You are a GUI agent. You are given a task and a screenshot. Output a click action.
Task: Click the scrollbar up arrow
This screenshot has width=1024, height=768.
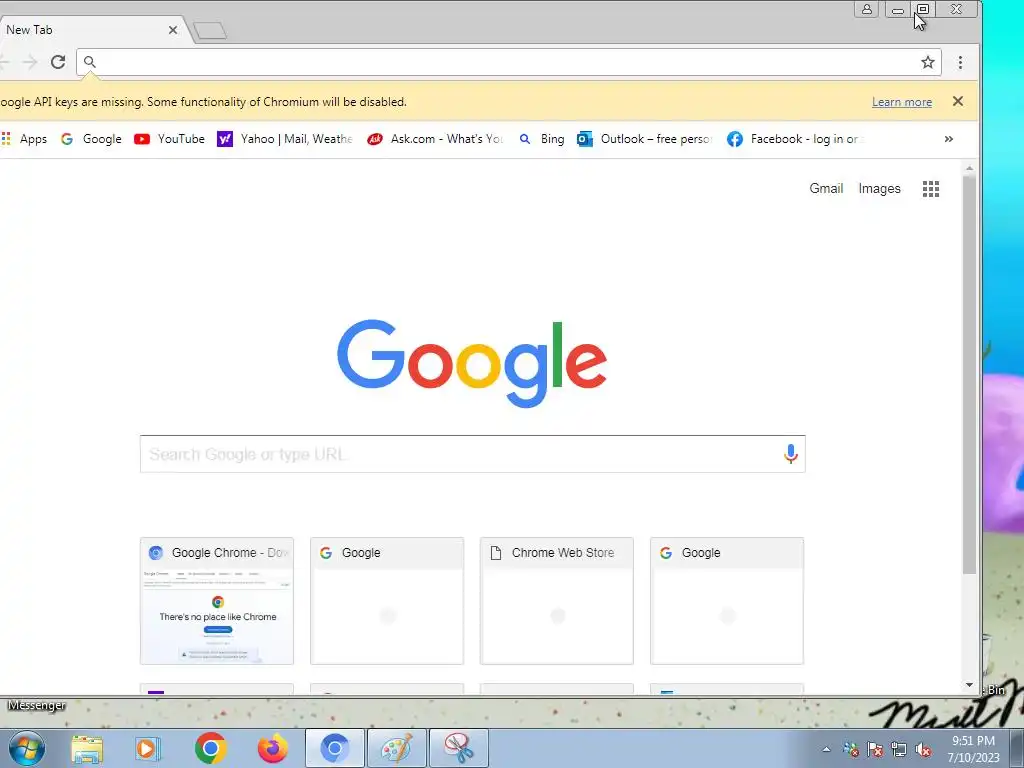[969, 168]
